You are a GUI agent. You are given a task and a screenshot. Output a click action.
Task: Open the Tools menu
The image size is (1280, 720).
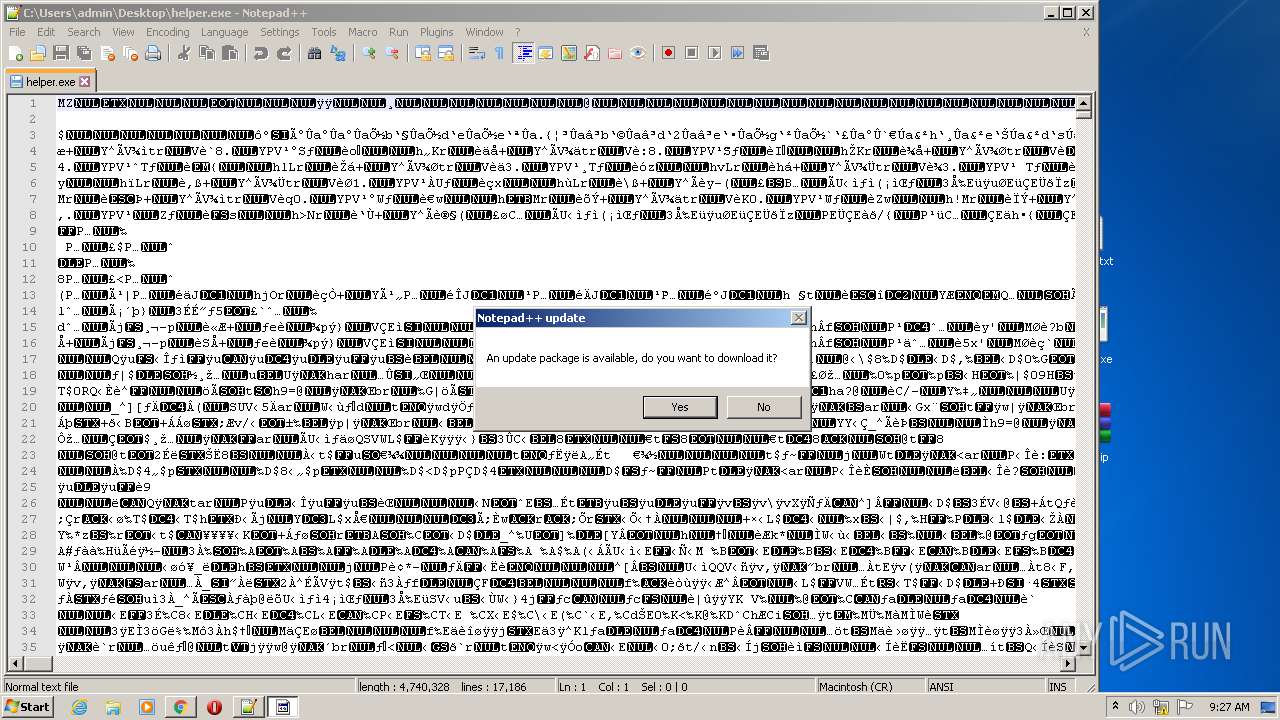[x=324, y=32]
